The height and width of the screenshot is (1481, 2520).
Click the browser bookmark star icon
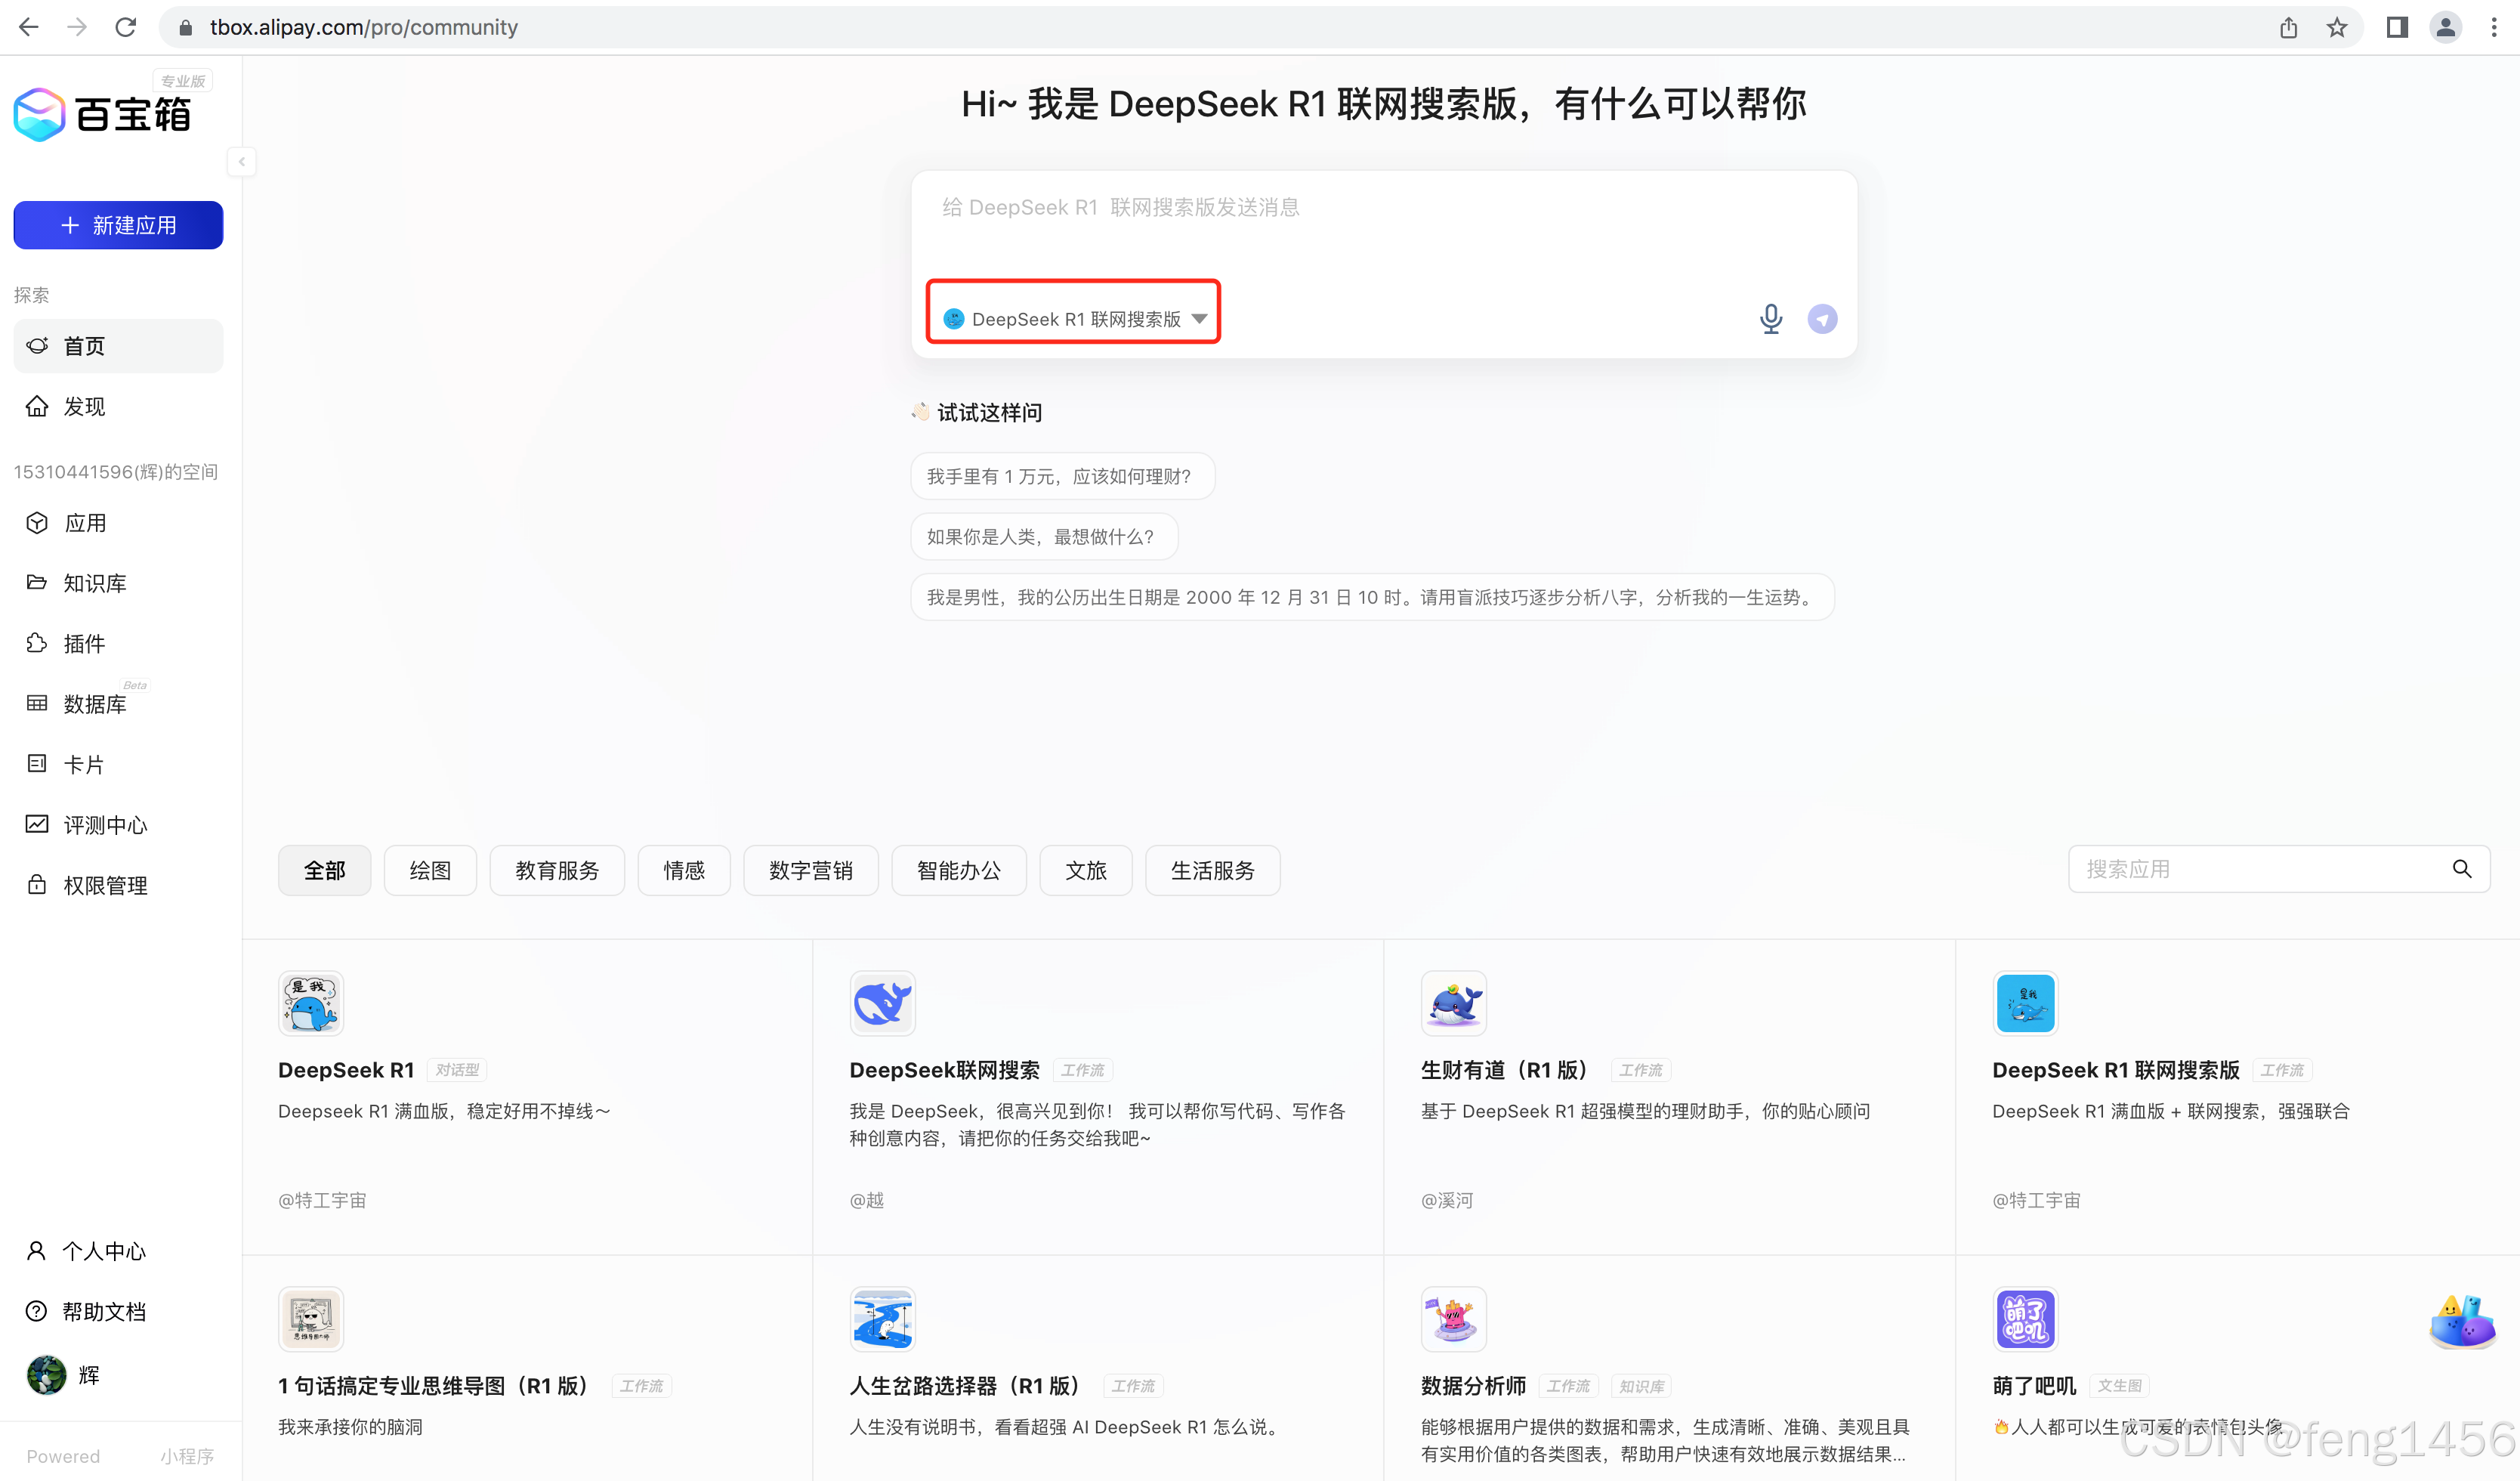point(2336,27)
